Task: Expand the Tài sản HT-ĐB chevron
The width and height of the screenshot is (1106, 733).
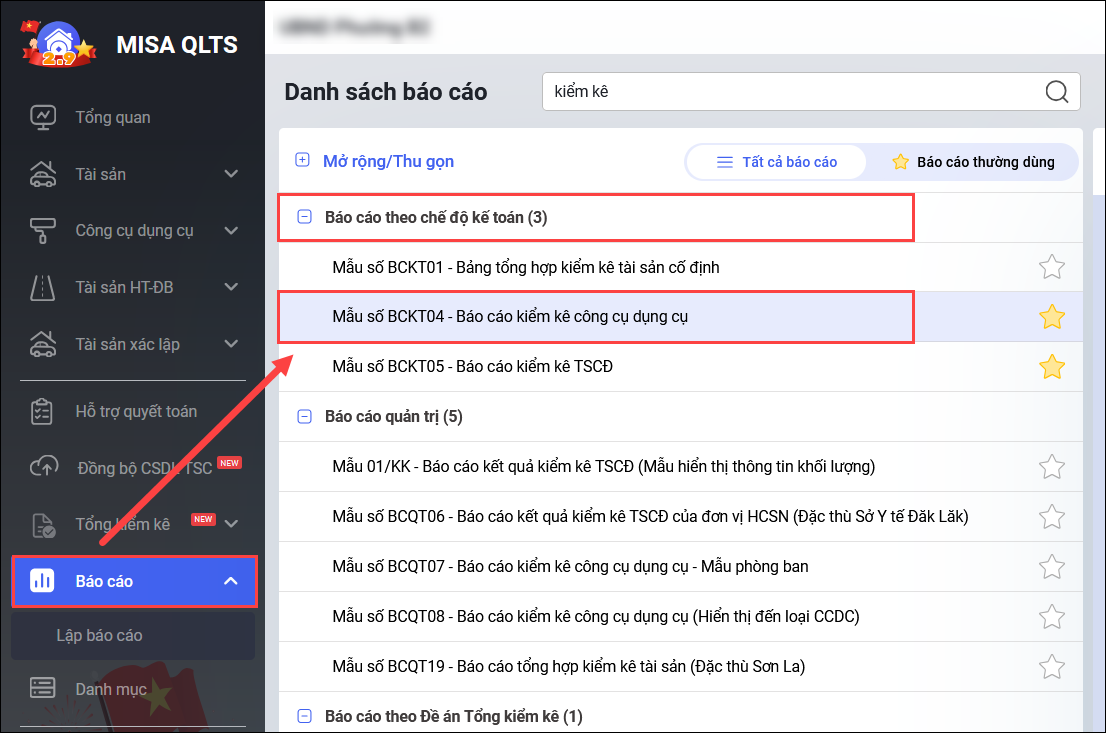Action: [231, 287]
